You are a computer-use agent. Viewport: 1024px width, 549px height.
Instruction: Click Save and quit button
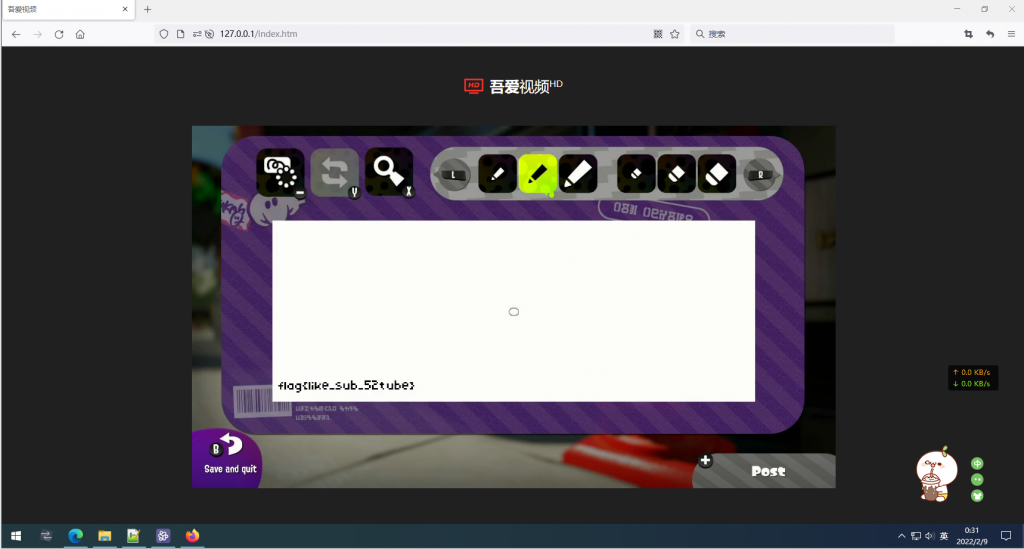229,458
